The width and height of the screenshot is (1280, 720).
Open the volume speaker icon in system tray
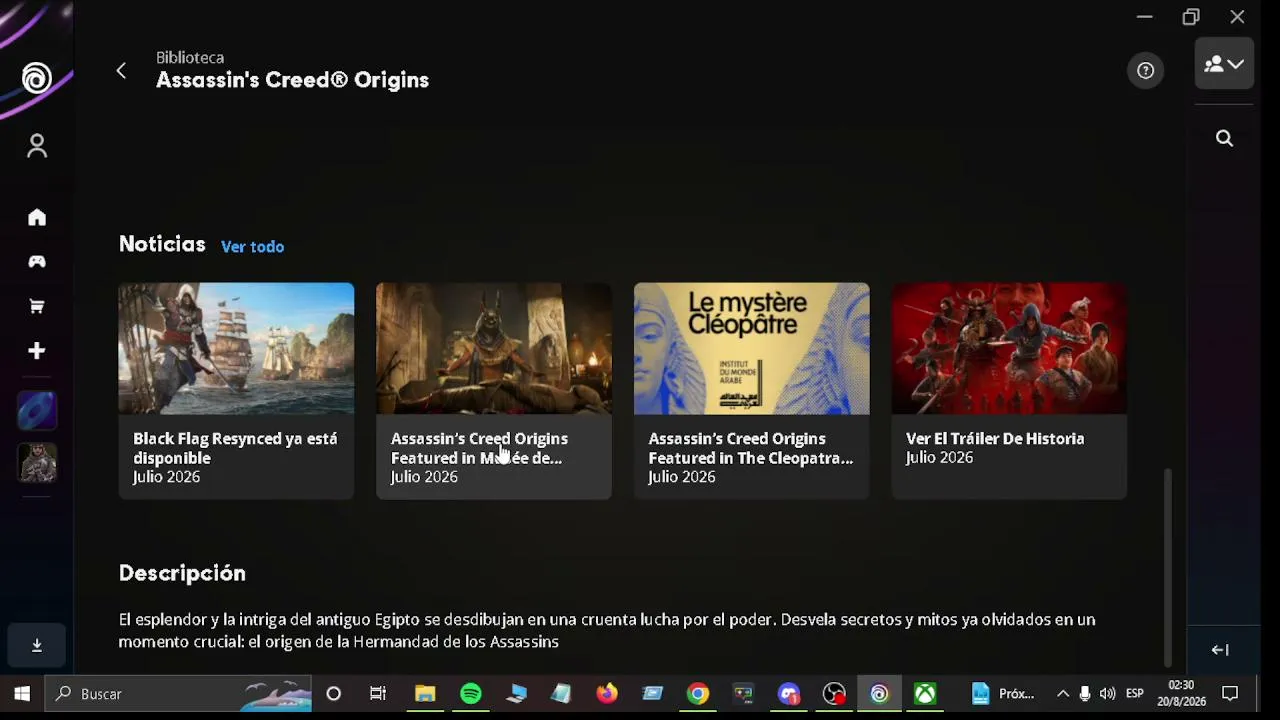pos(1107,693)
